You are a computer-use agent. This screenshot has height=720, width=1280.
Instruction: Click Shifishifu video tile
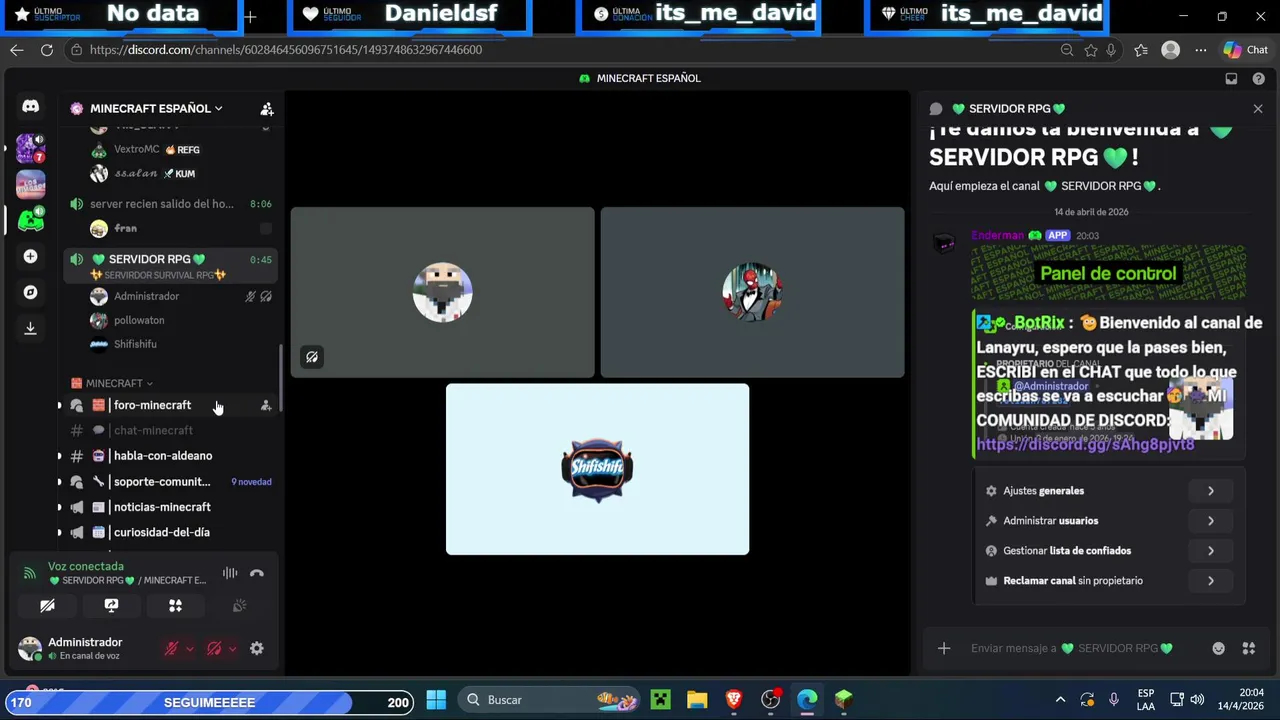[597, 469]
